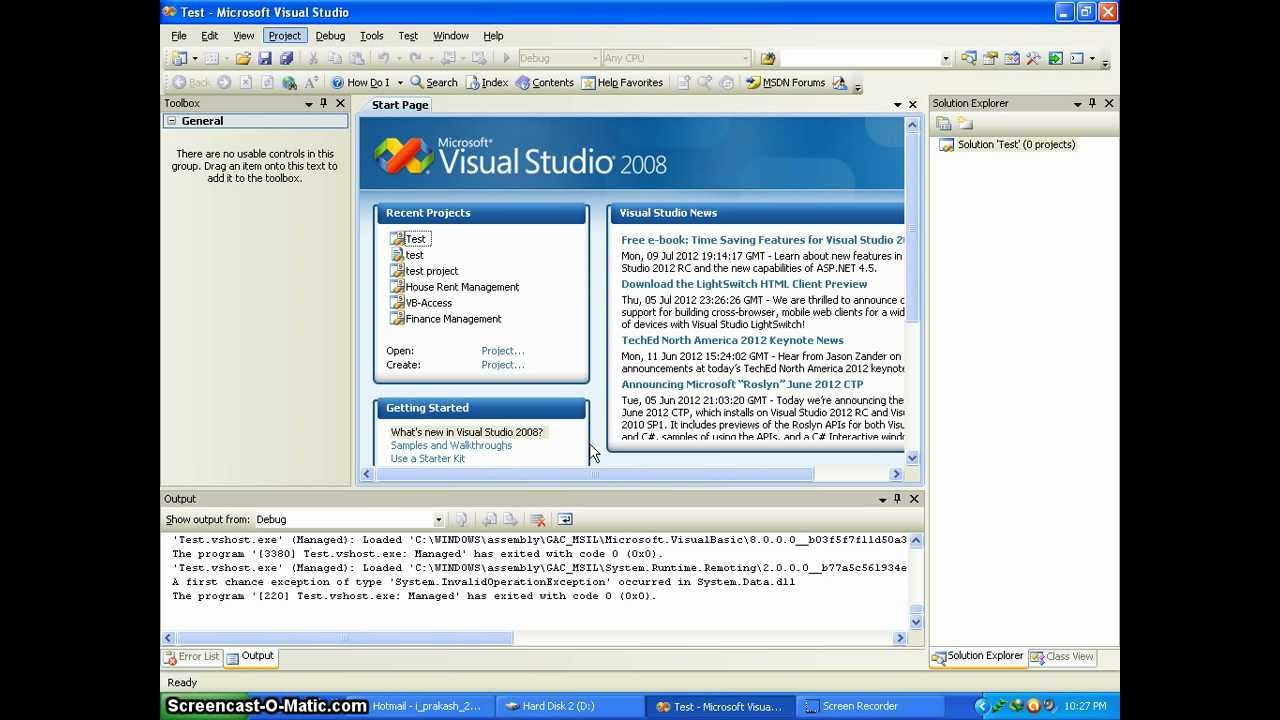Open Solution Explorer via toolbar icon

point(968,59)
